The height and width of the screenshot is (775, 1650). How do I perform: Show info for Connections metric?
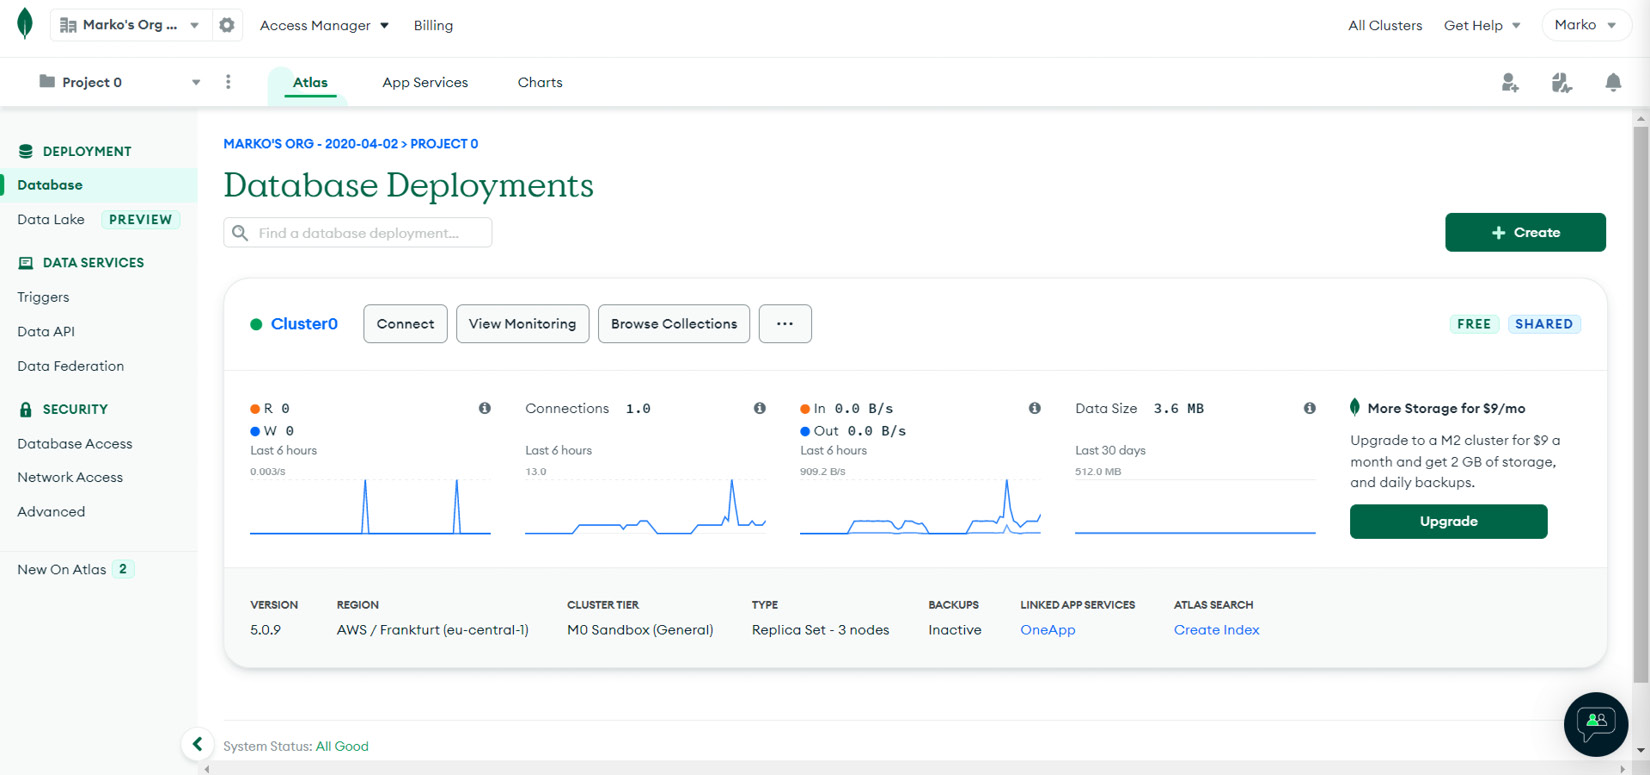tap(760, 408)
